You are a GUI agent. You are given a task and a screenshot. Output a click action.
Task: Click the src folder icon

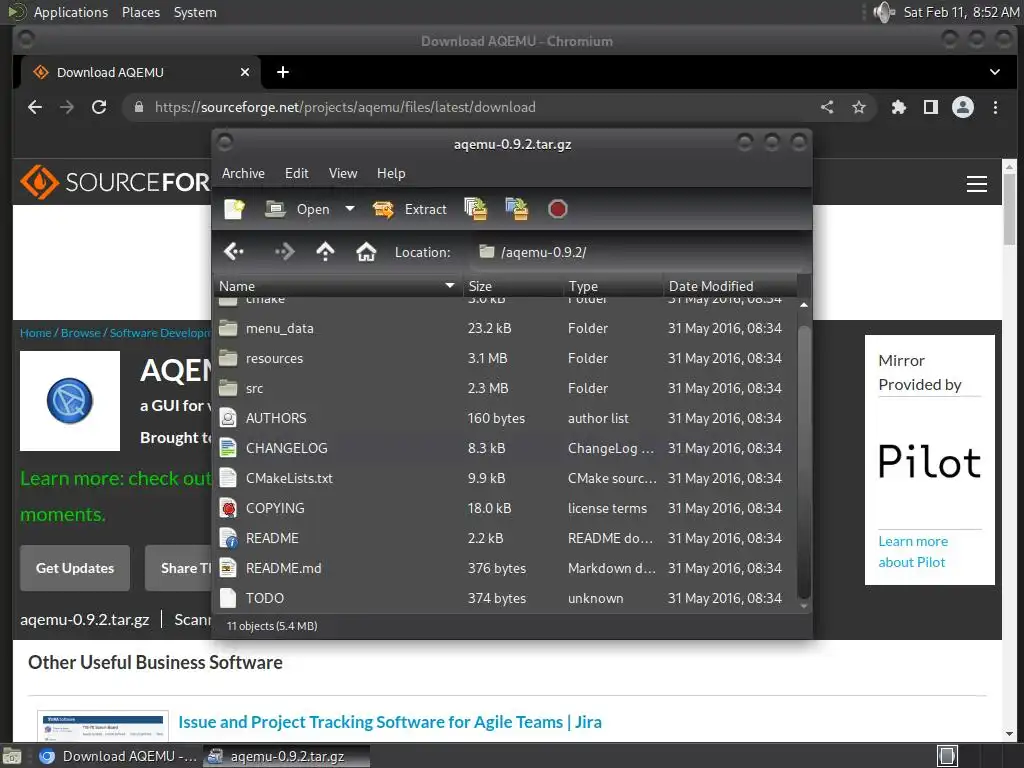228,388
